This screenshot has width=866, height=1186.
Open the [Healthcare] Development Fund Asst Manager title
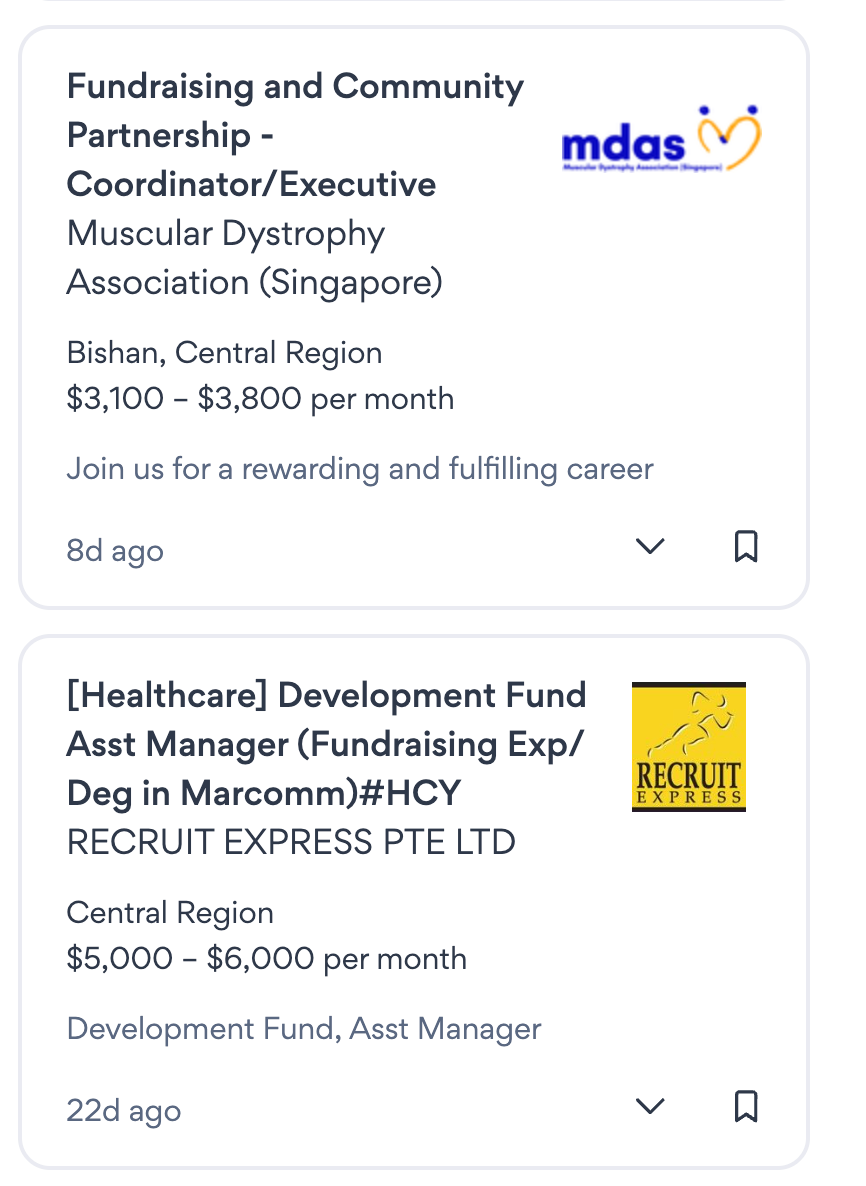coord(326,744)
